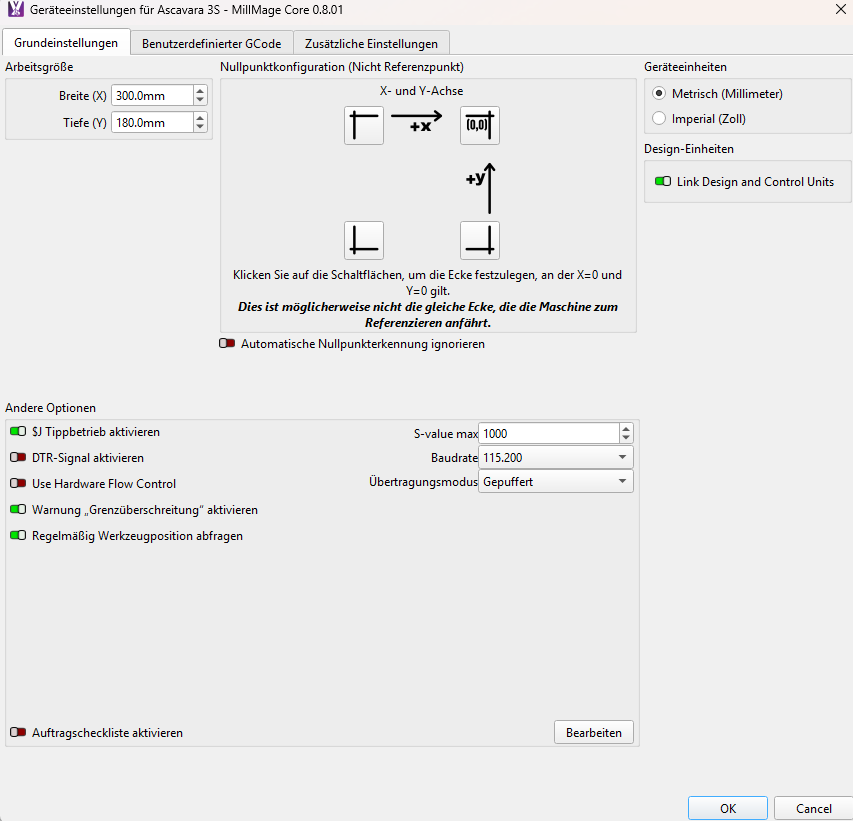Confirm settings with OK button
This screenshot has height=821, width=853.
tap(727, 808)
